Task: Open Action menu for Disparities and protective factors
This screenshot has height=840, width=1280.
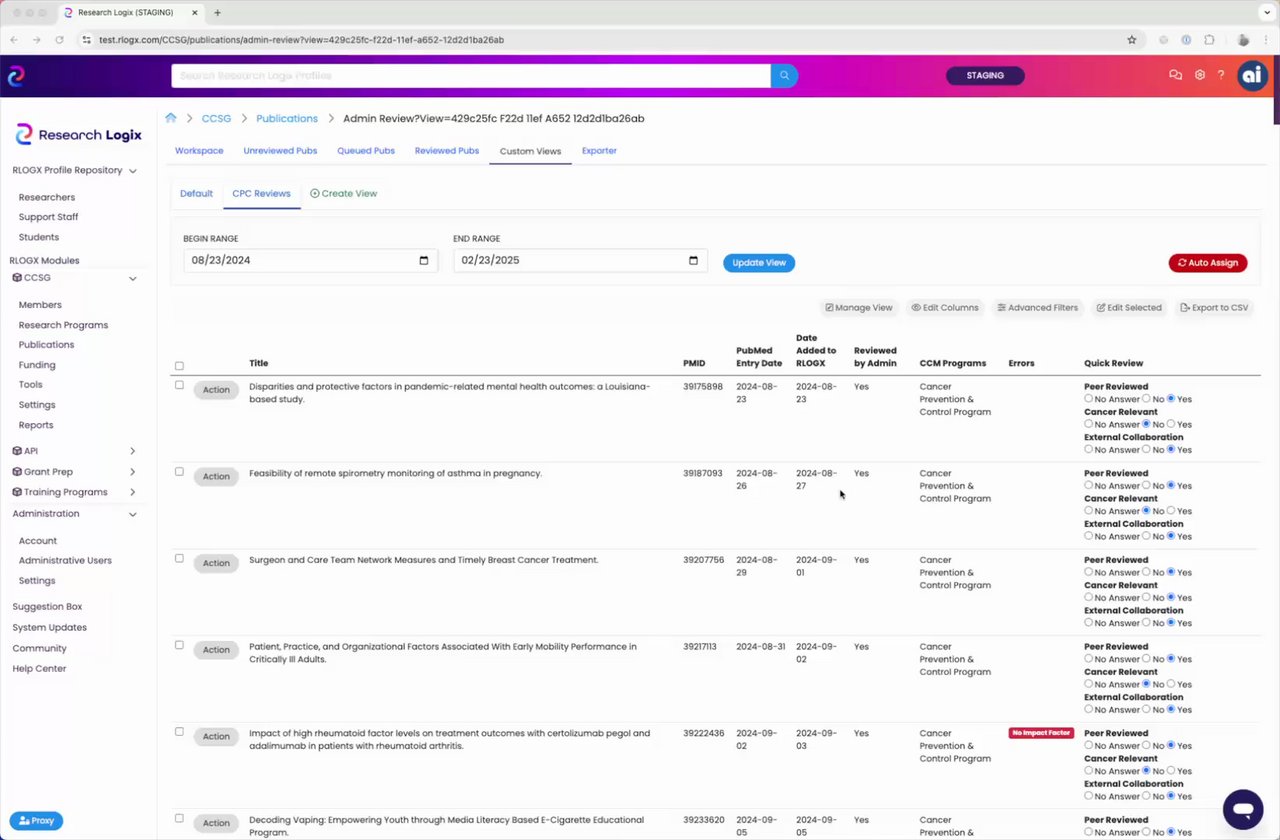Action: tap(216, 390)
